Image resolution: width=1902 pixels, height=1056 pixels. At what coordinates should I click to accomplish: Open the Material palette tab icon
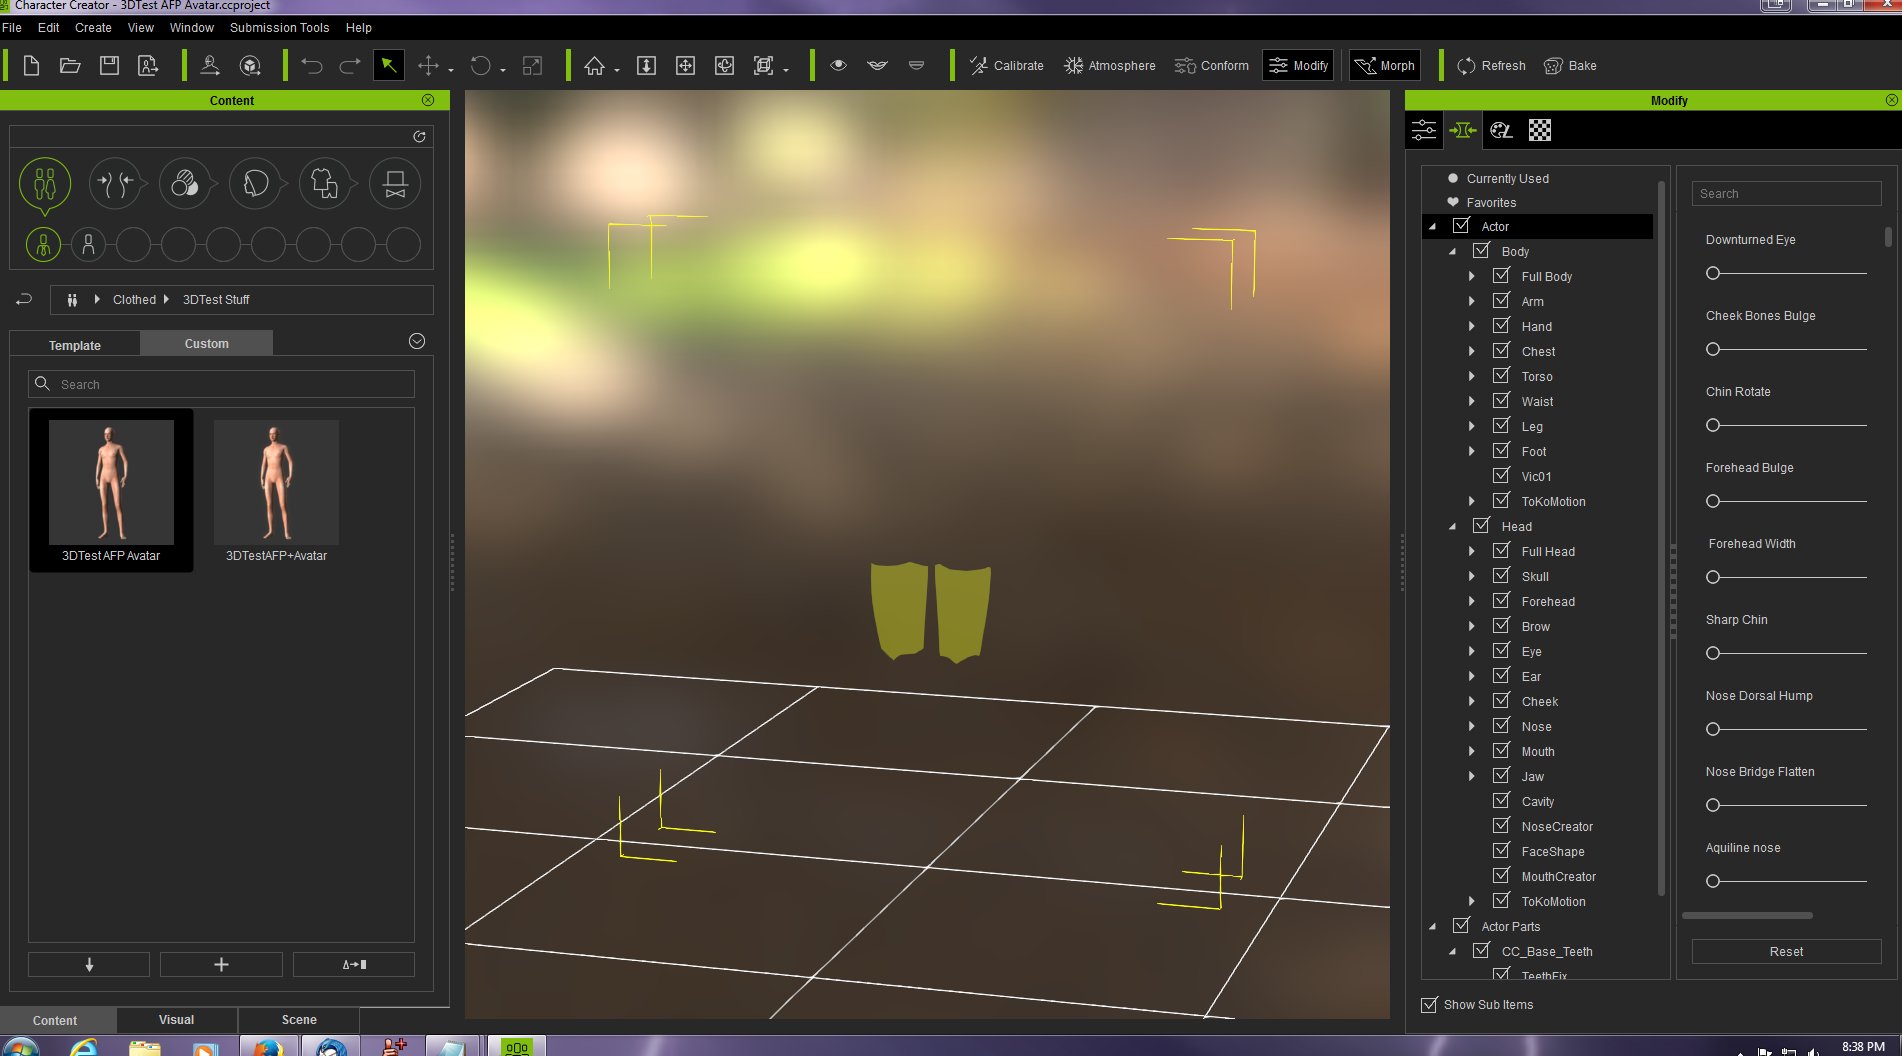[1501, 130]
